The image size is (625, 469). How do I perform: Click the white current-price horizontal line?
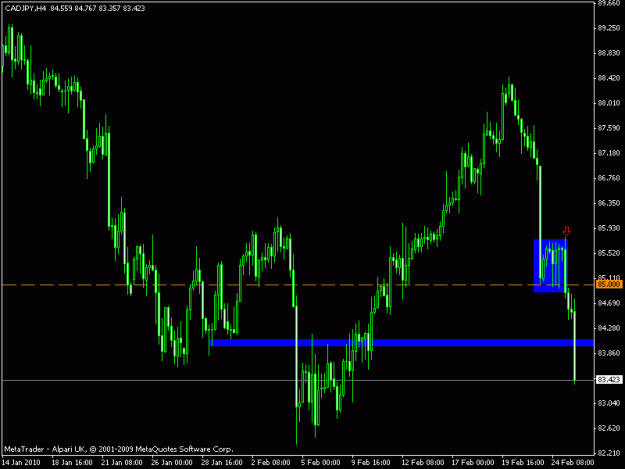298,381
